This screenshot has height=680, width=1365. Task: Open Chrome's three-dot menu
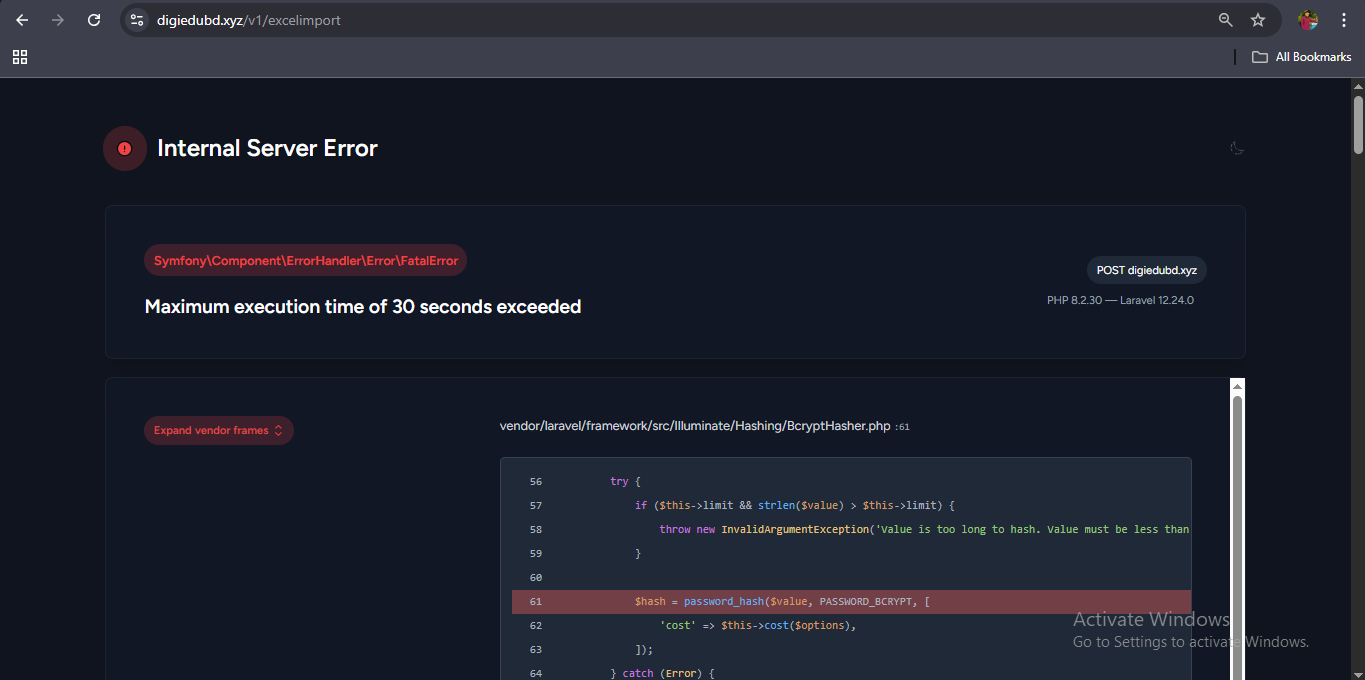point(1343,20)
